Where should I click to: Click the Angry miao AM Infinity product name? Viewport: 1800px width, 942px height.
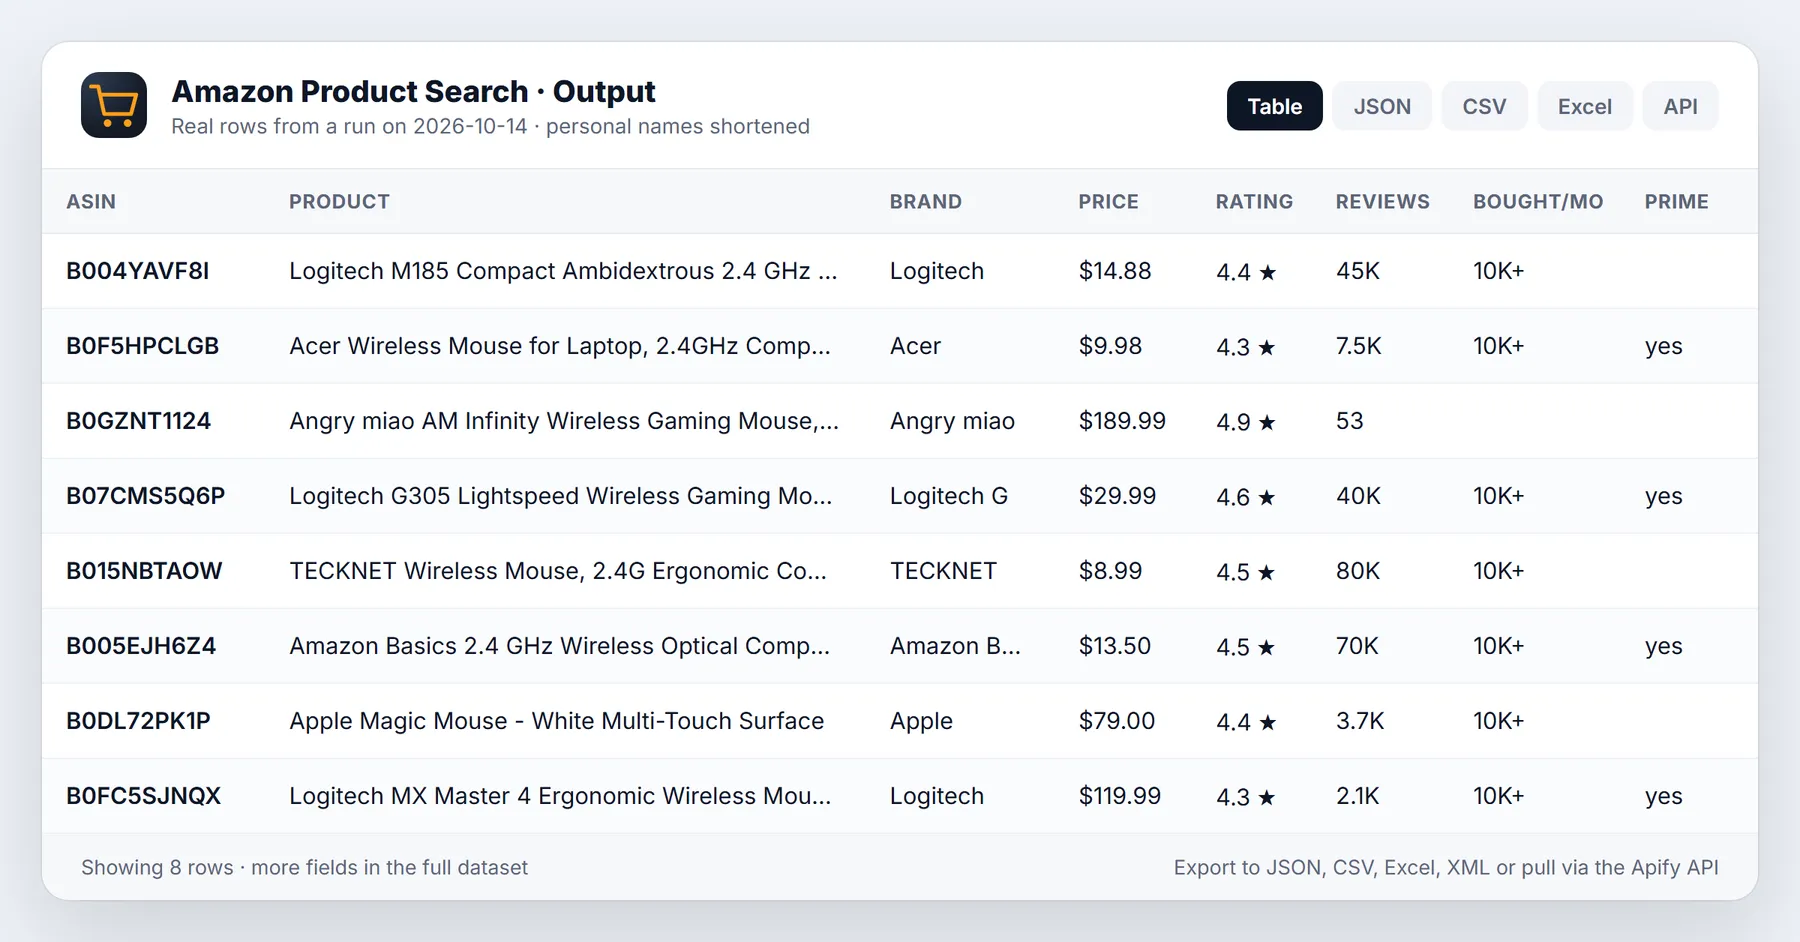click(564, 421)
